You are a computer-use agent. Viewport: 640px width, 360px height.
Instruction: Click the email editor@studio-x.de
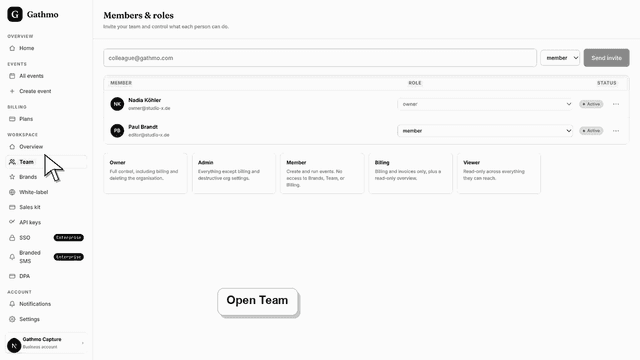point(149,135)
